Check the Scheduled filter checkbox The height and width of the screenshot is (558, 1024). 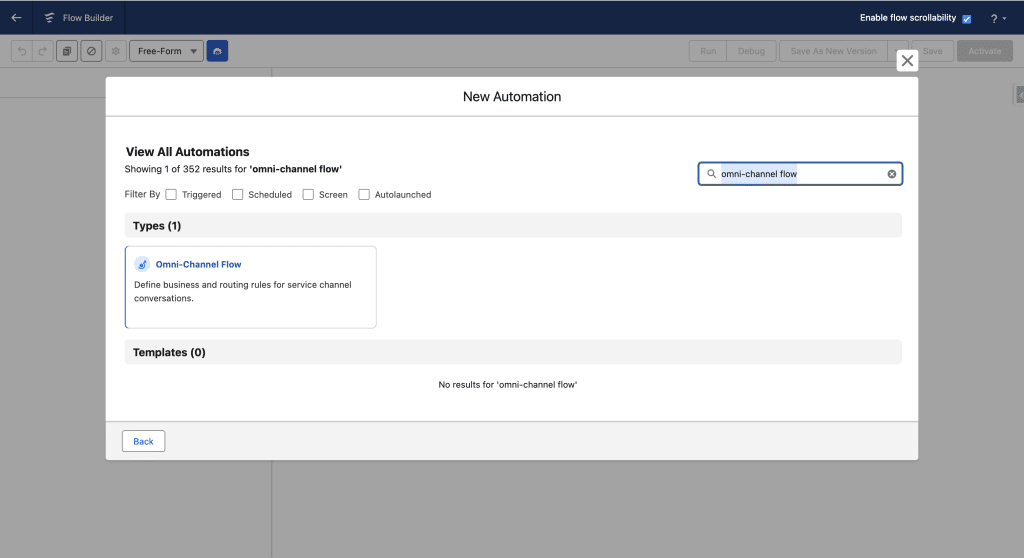[x=238, y=194]
